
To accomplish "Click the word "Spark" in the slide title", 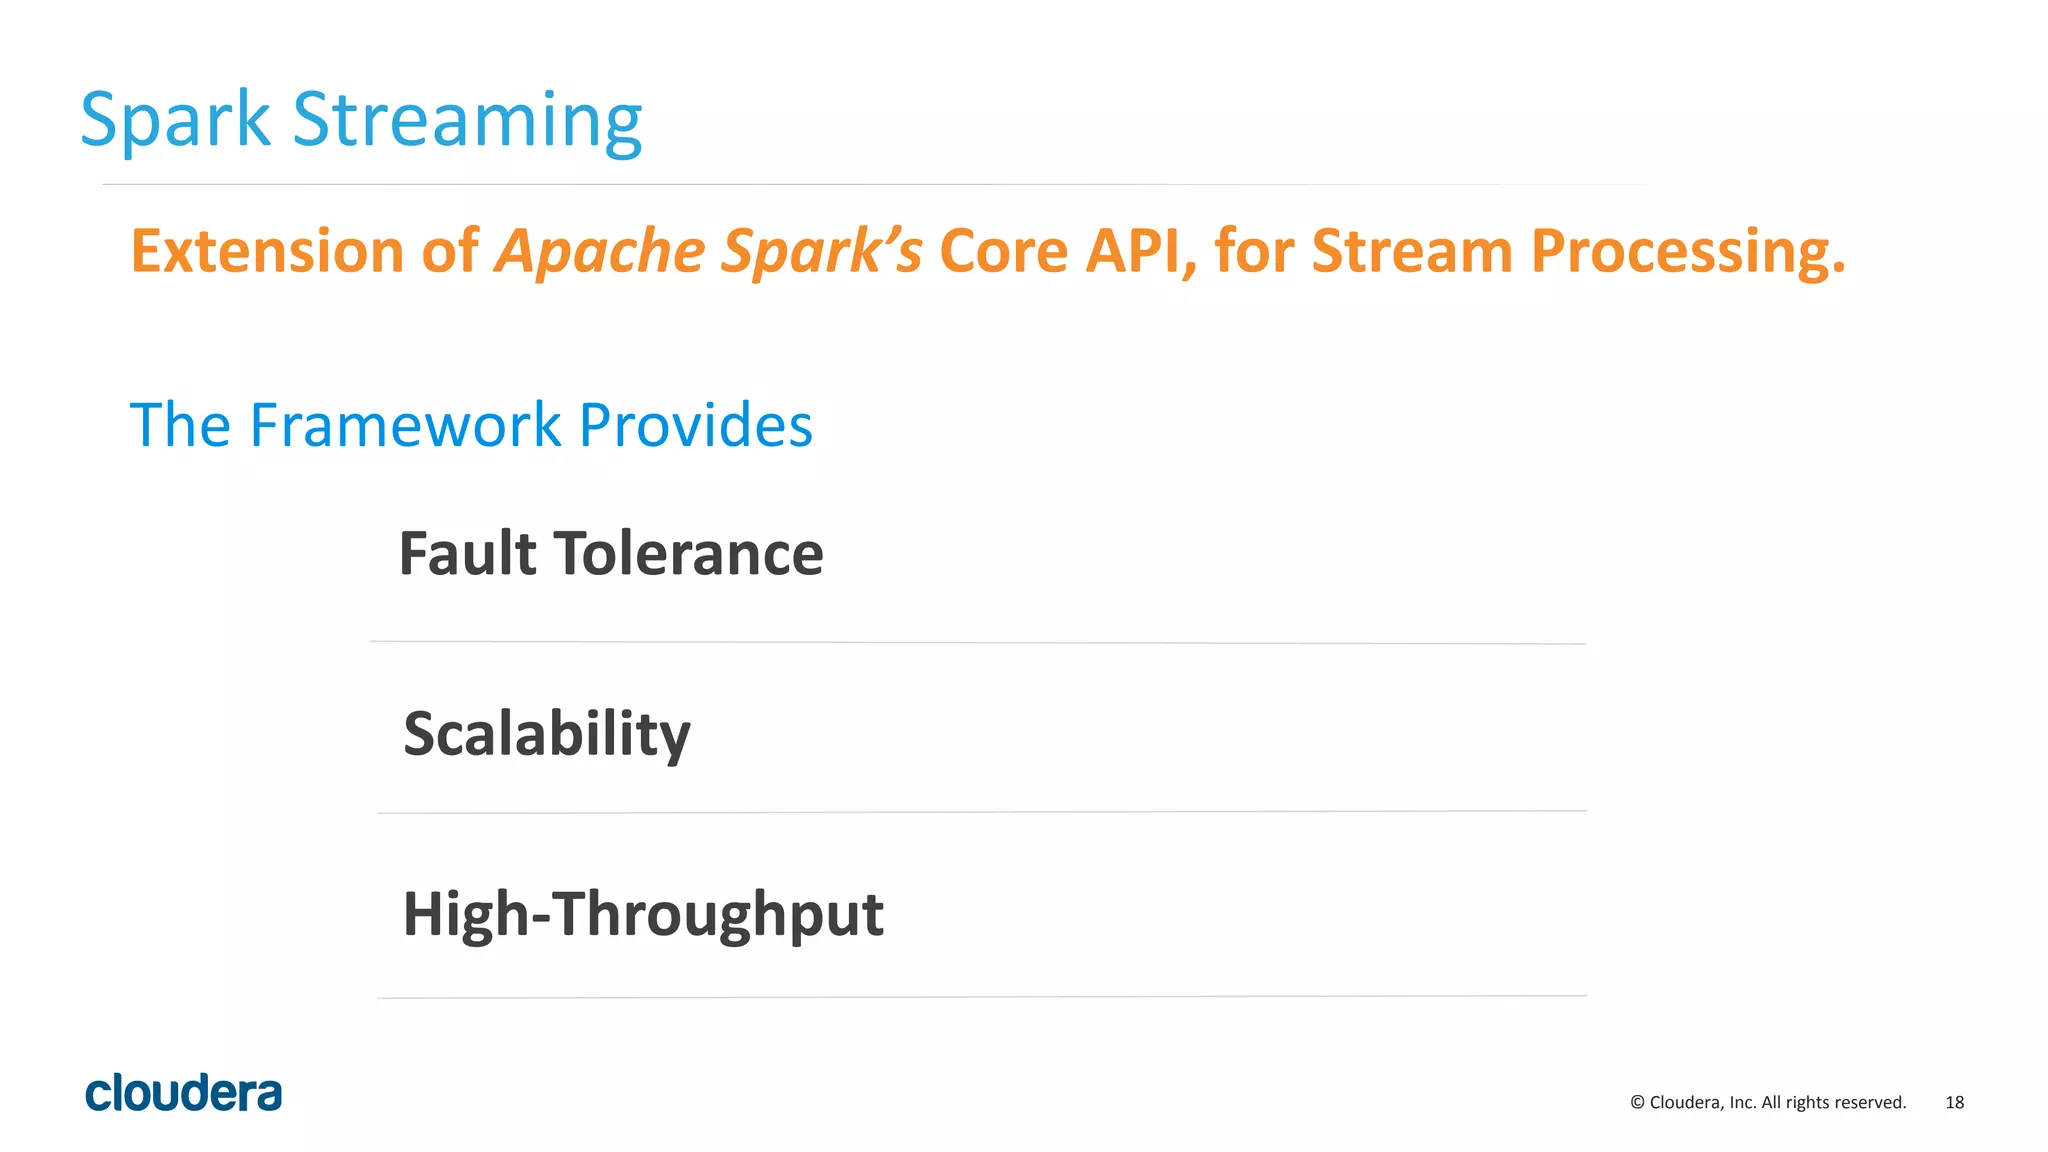I will 175,120.
